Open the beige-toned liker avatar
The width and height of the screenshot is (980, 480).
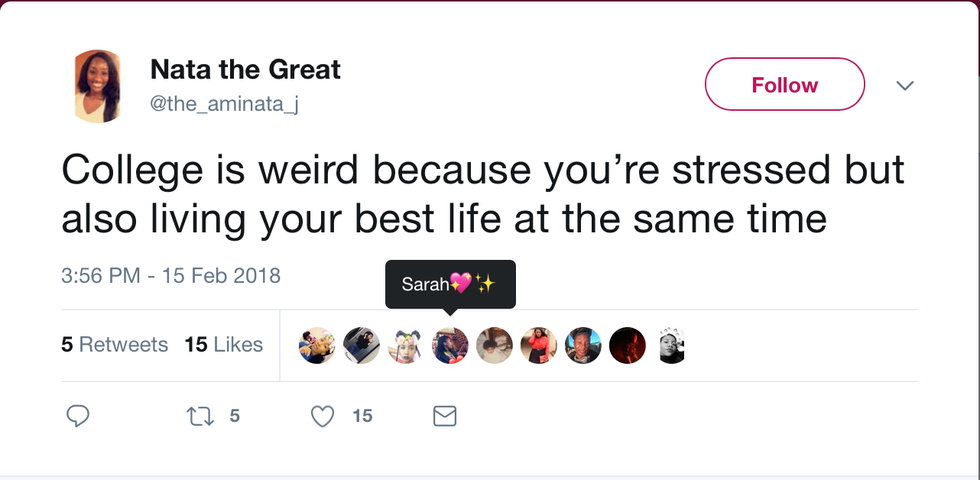point(494,345)
